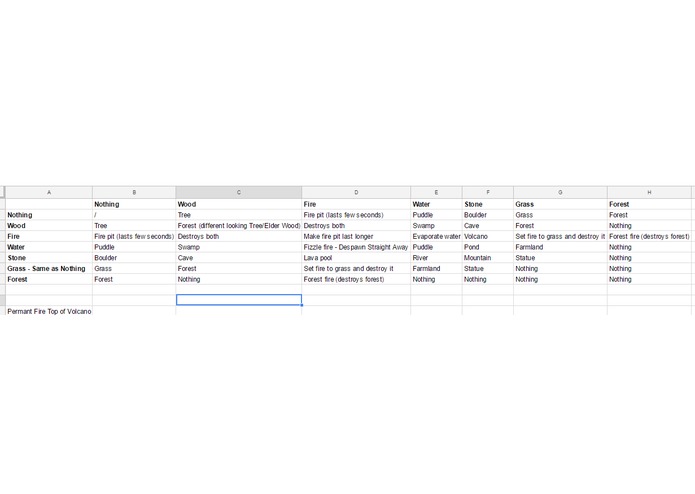
Task: Select the Make fire pit last longer cell
Action: click(x=356, y=237)
